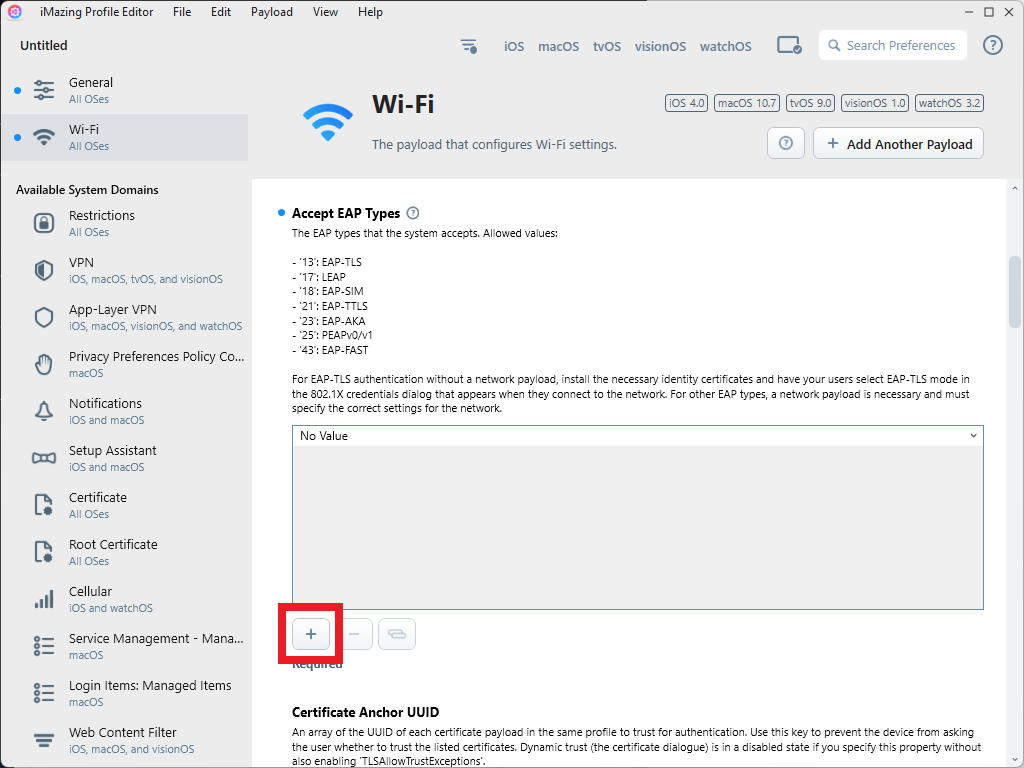Image resolution: width=1024 pixels, height=768 pixels.
Task: Expand the No Value dropdown chevron
Action: point(973,436)
